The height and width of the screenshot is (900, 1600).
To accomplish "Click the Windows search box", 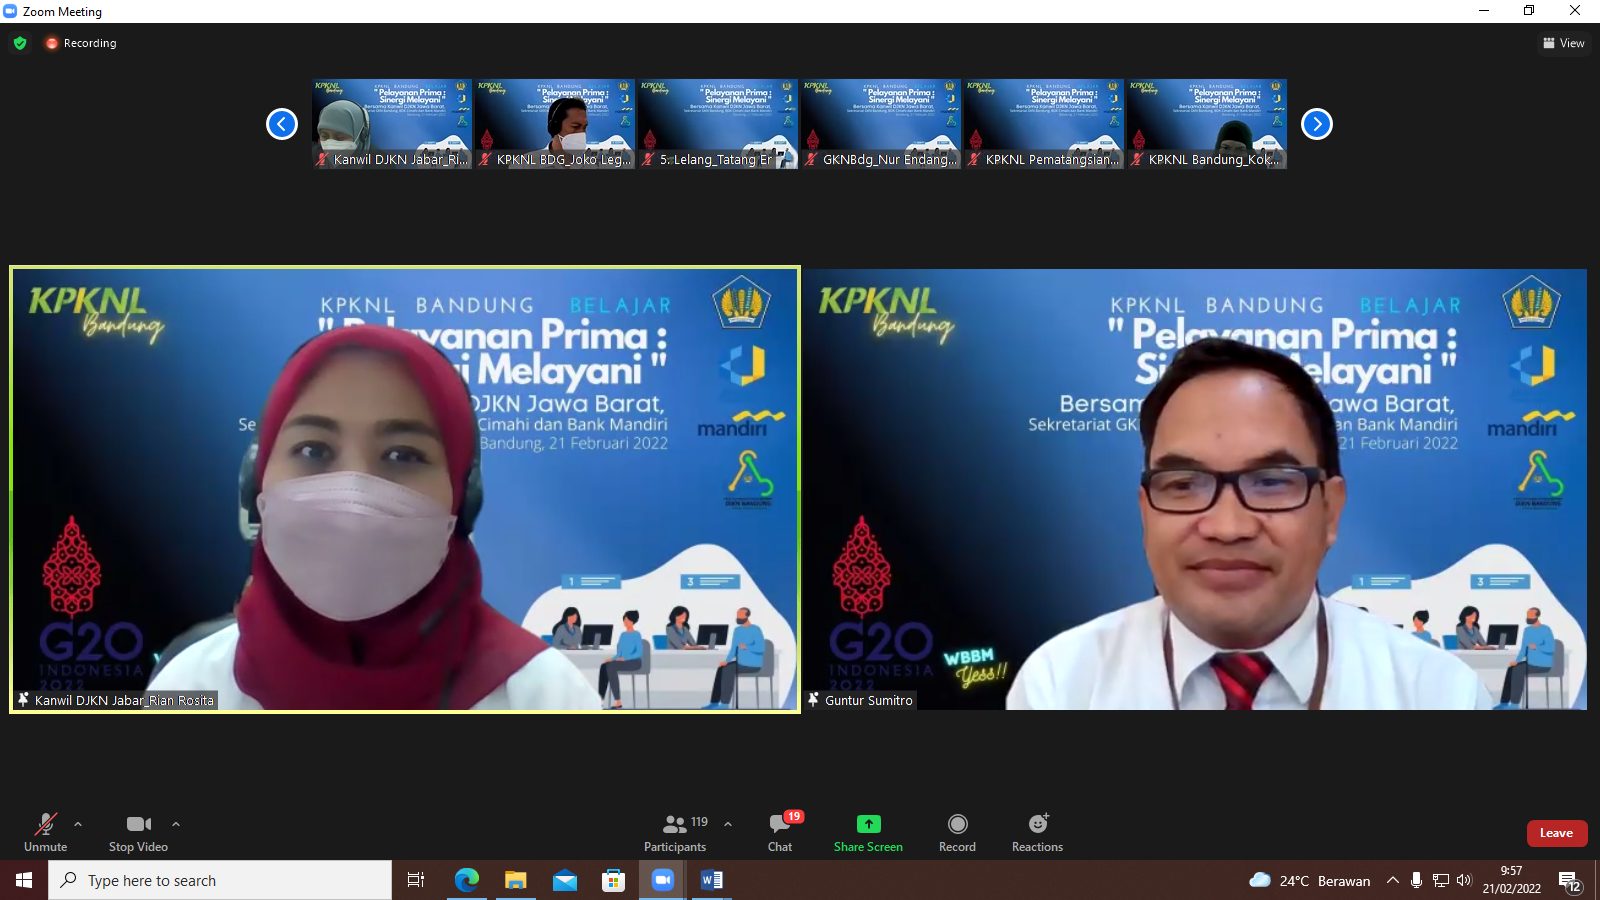I will pos(220,880).
